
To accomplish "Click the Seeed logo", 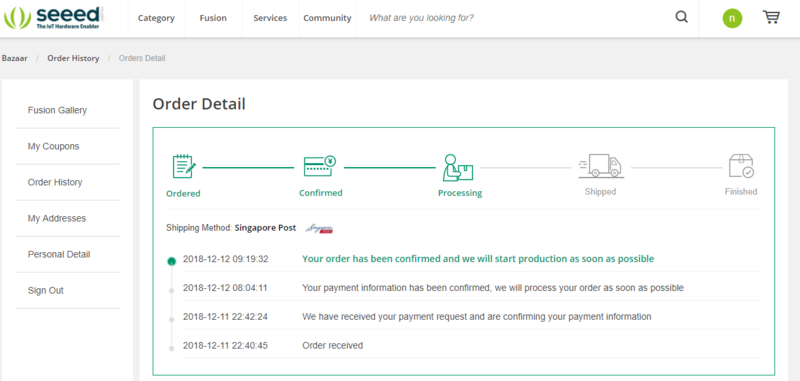I will 53,17.
